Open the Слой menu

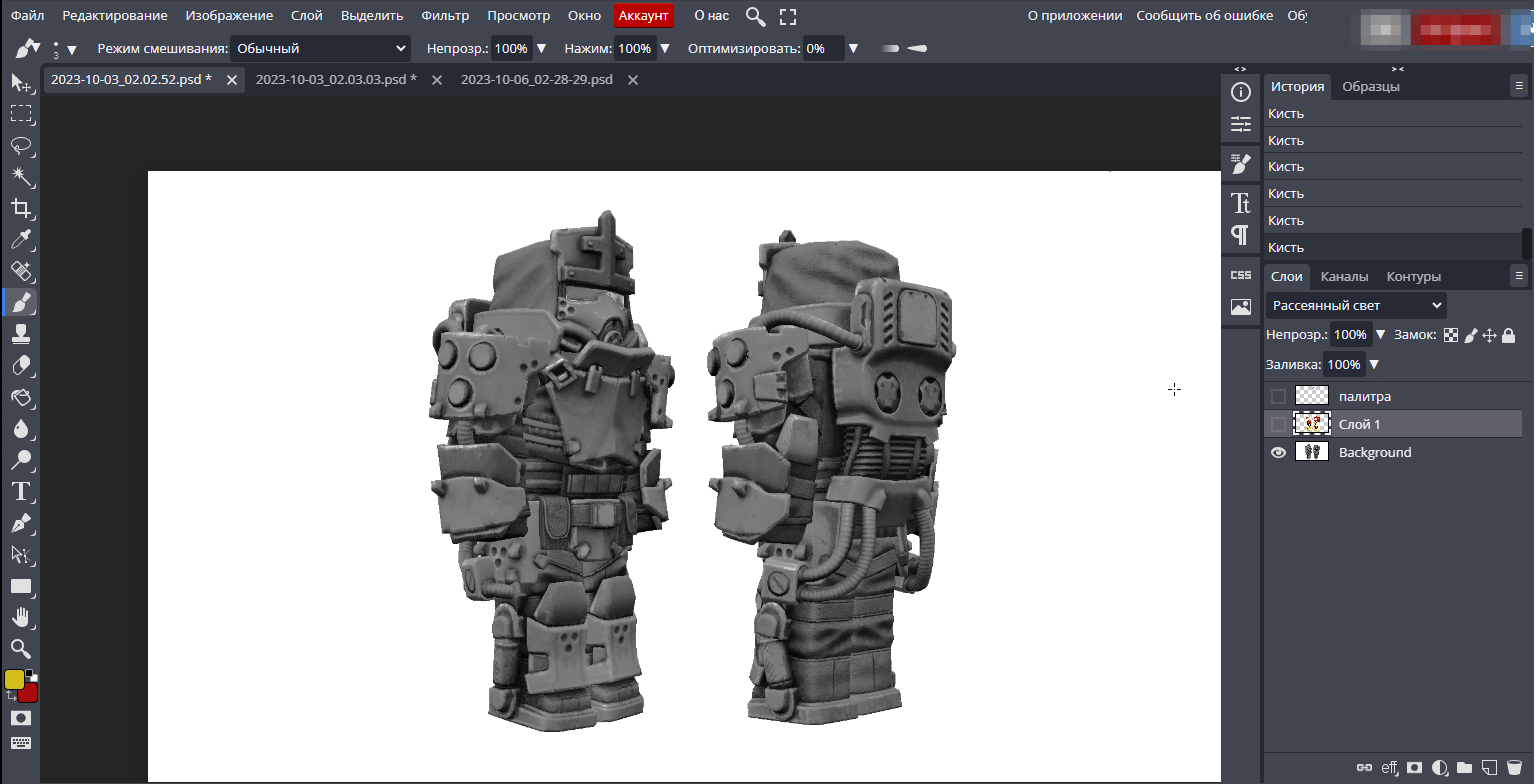[x=307, y=16]
